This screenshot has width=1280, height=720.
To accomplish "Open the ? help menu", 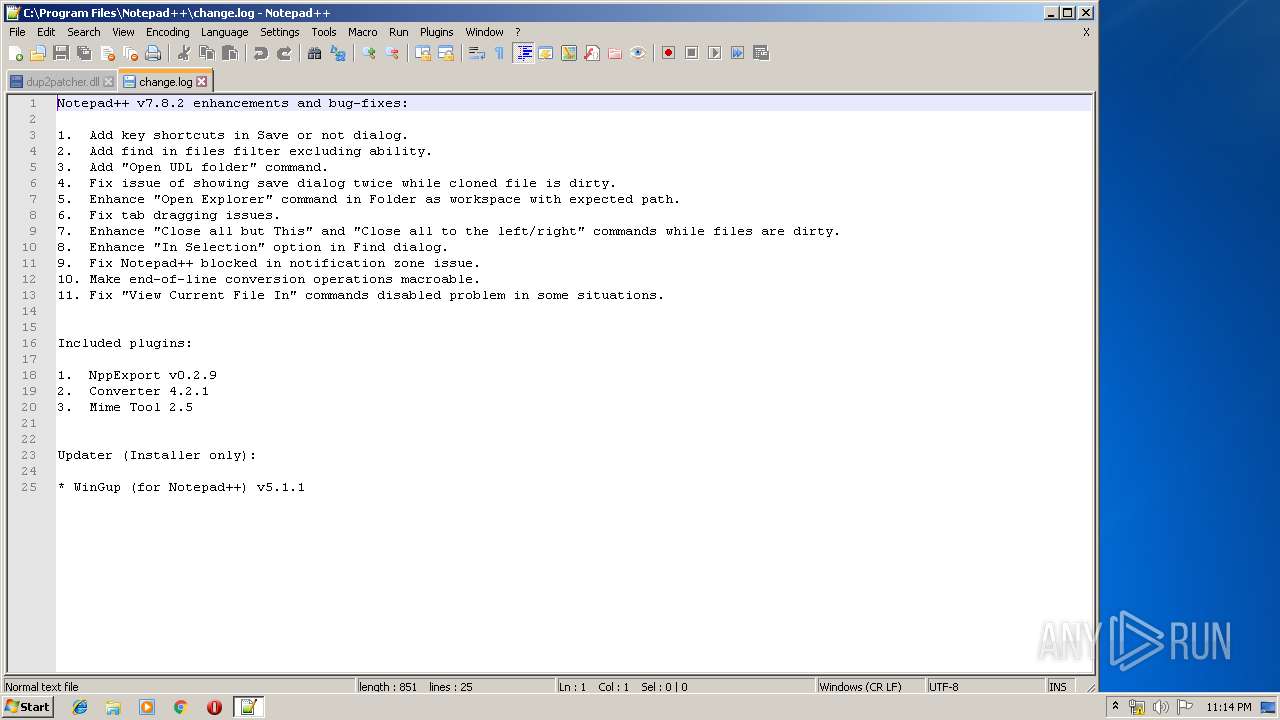I will pos(518,32).
